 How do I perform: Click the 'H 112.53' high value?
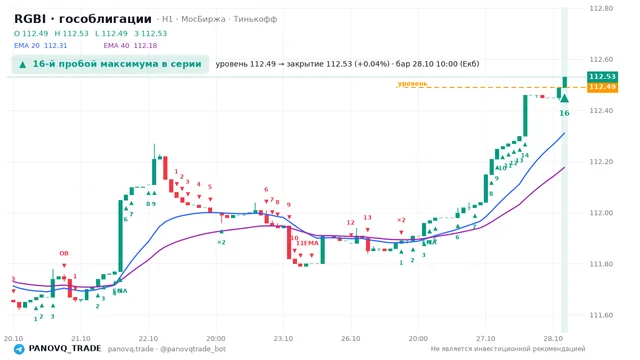(71, 33)
